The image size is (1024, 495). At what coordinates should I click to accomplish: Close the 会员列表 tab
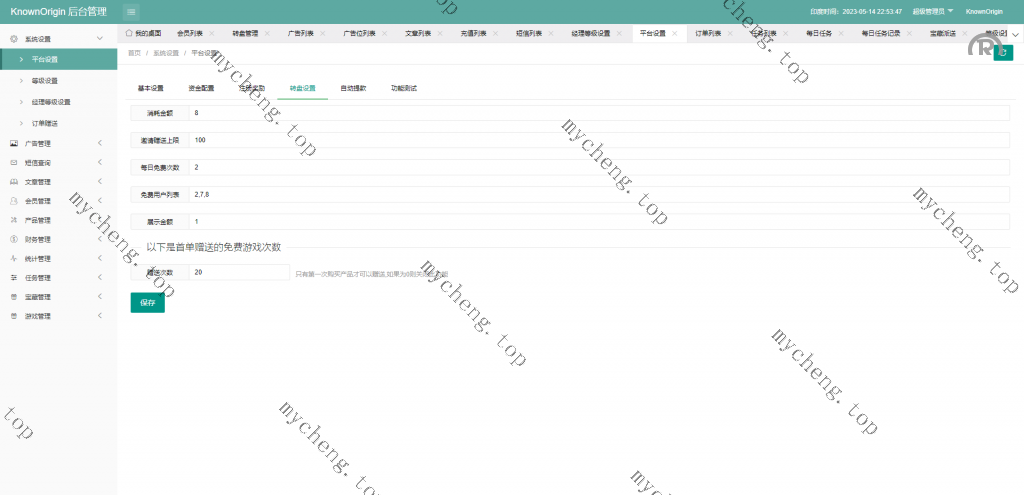click(x=211, y=33)
